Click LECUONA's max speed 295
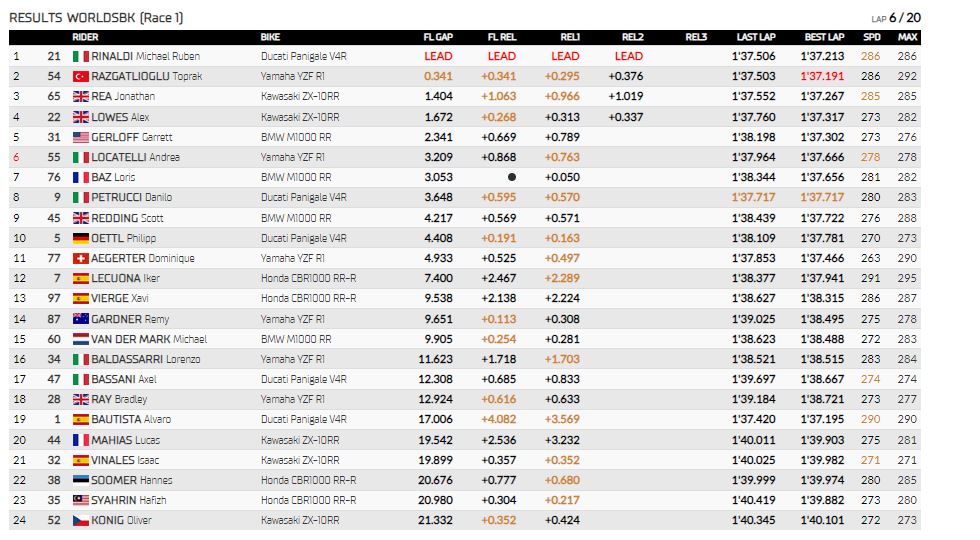The height and width of the screenshot is (540, 980). coord(907,278)
